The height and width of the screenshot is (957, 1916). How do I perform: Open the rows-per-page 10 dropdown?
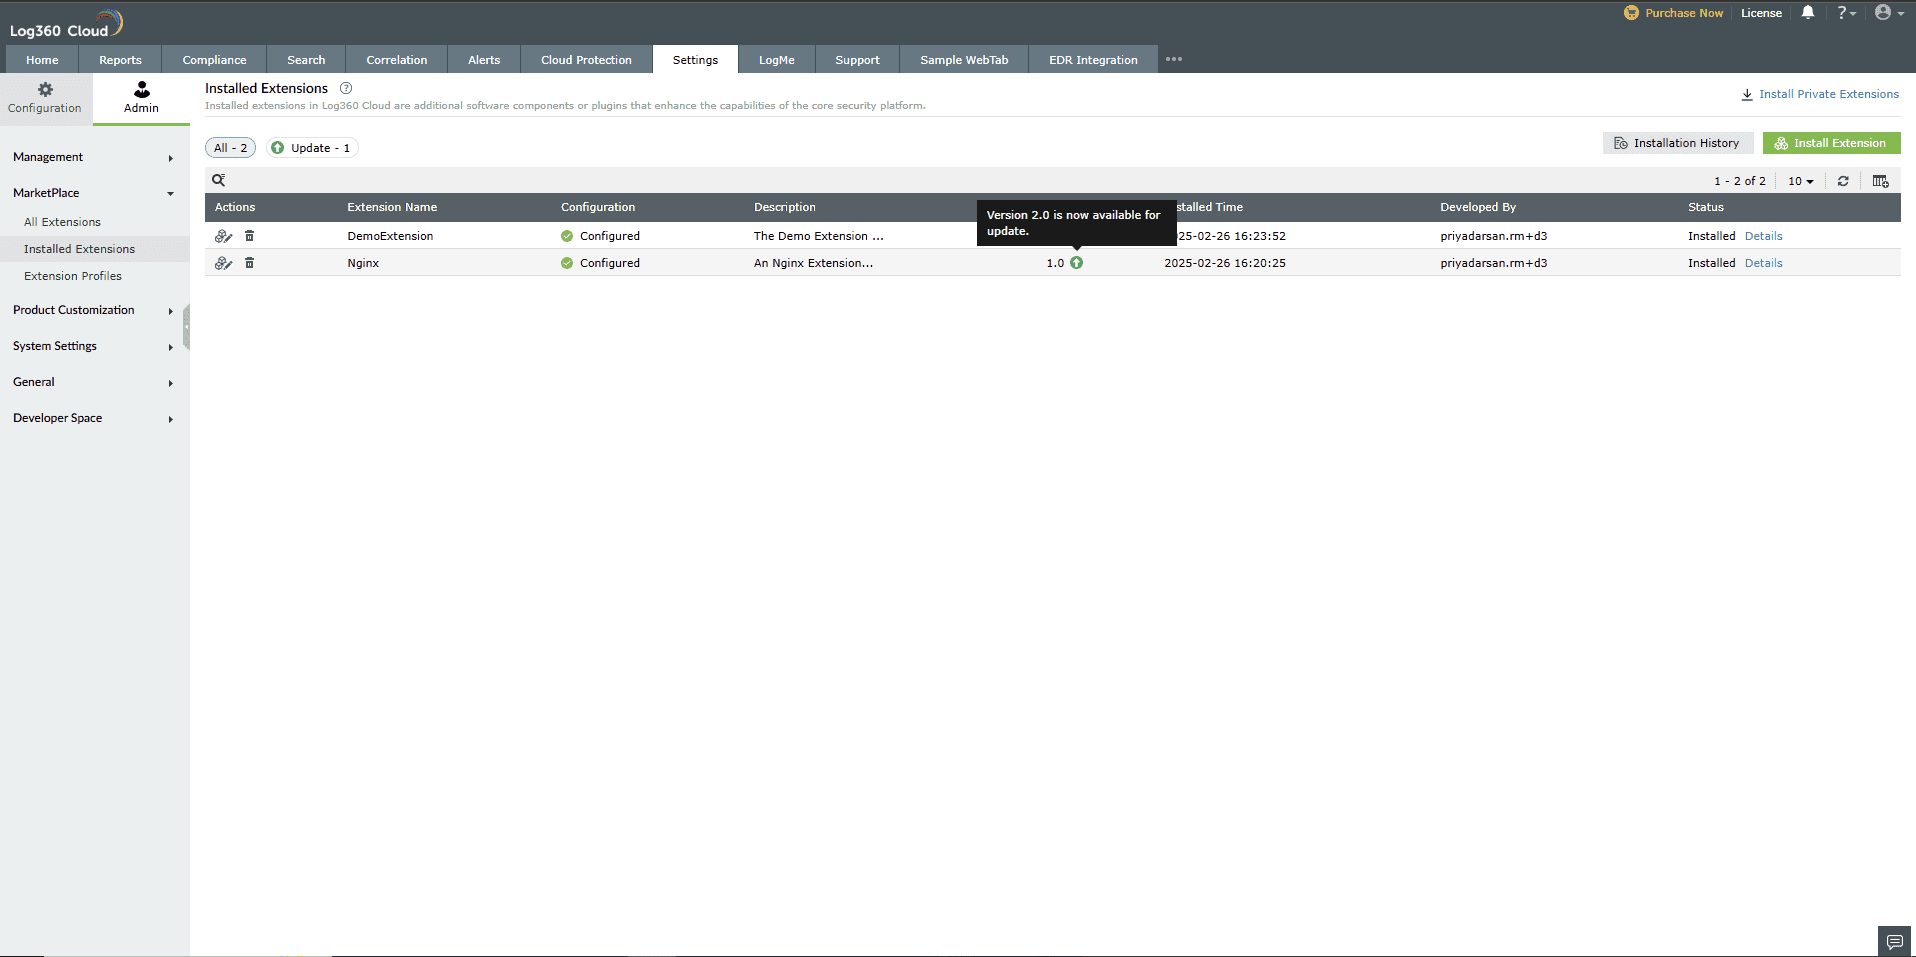coord(1801,181)
